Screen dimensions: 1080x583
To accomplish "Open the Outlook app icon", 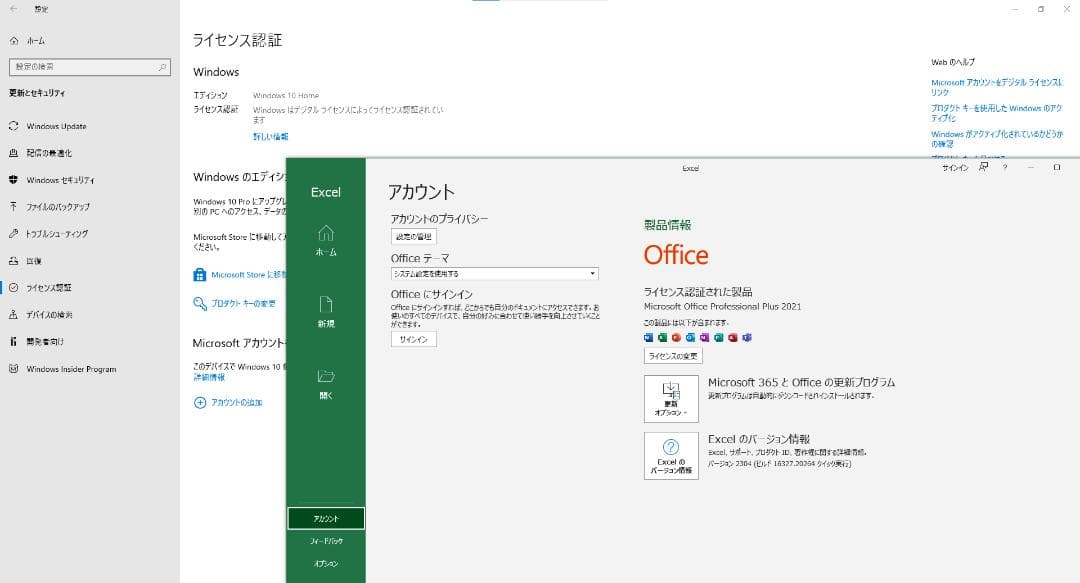I will pyautogui.click(x=690, y=337).
